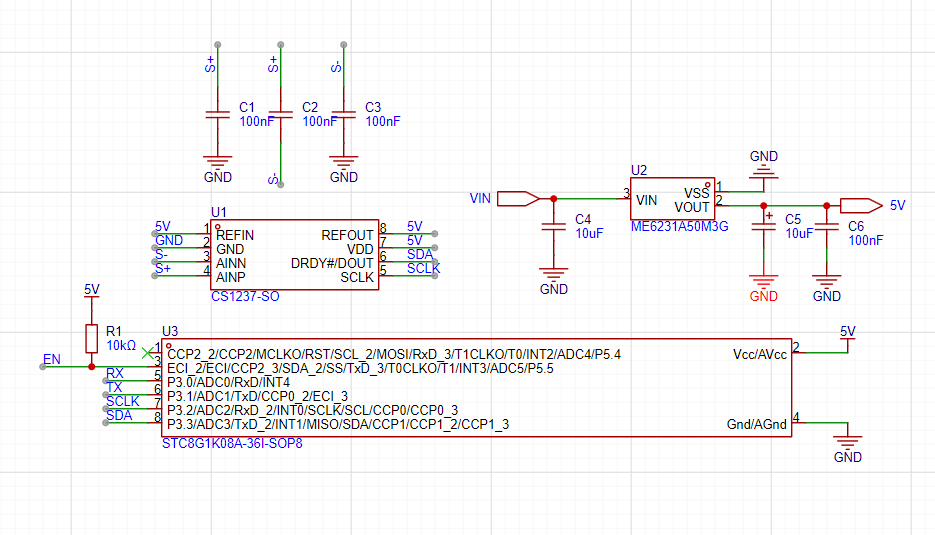Select the C3 capacitor symbol
Screen dimensions: 935x535
pos(344,115)
